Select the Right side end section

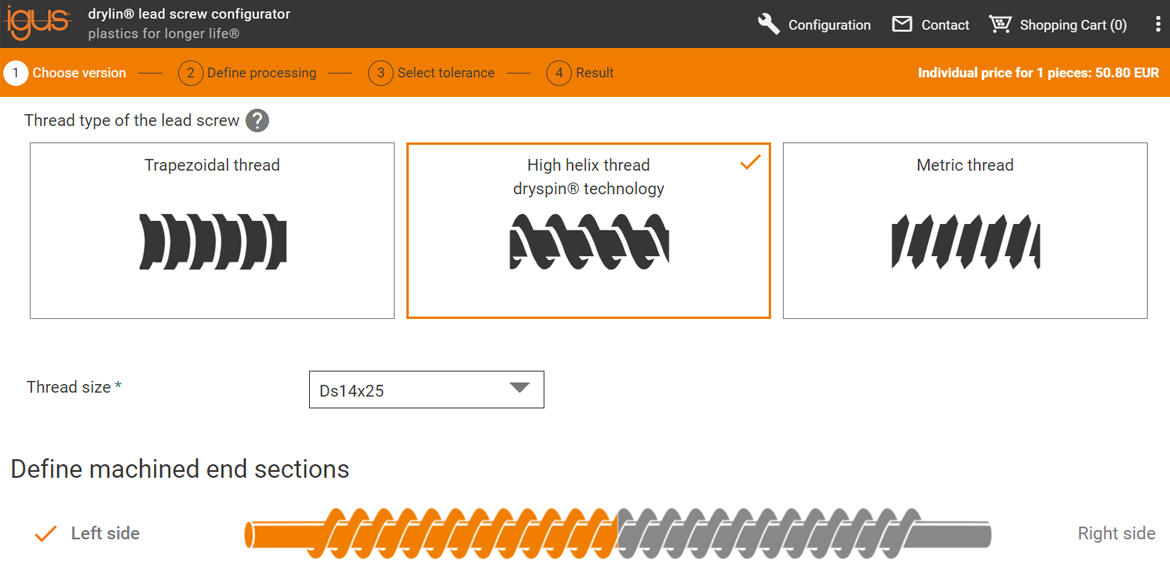1116,534
